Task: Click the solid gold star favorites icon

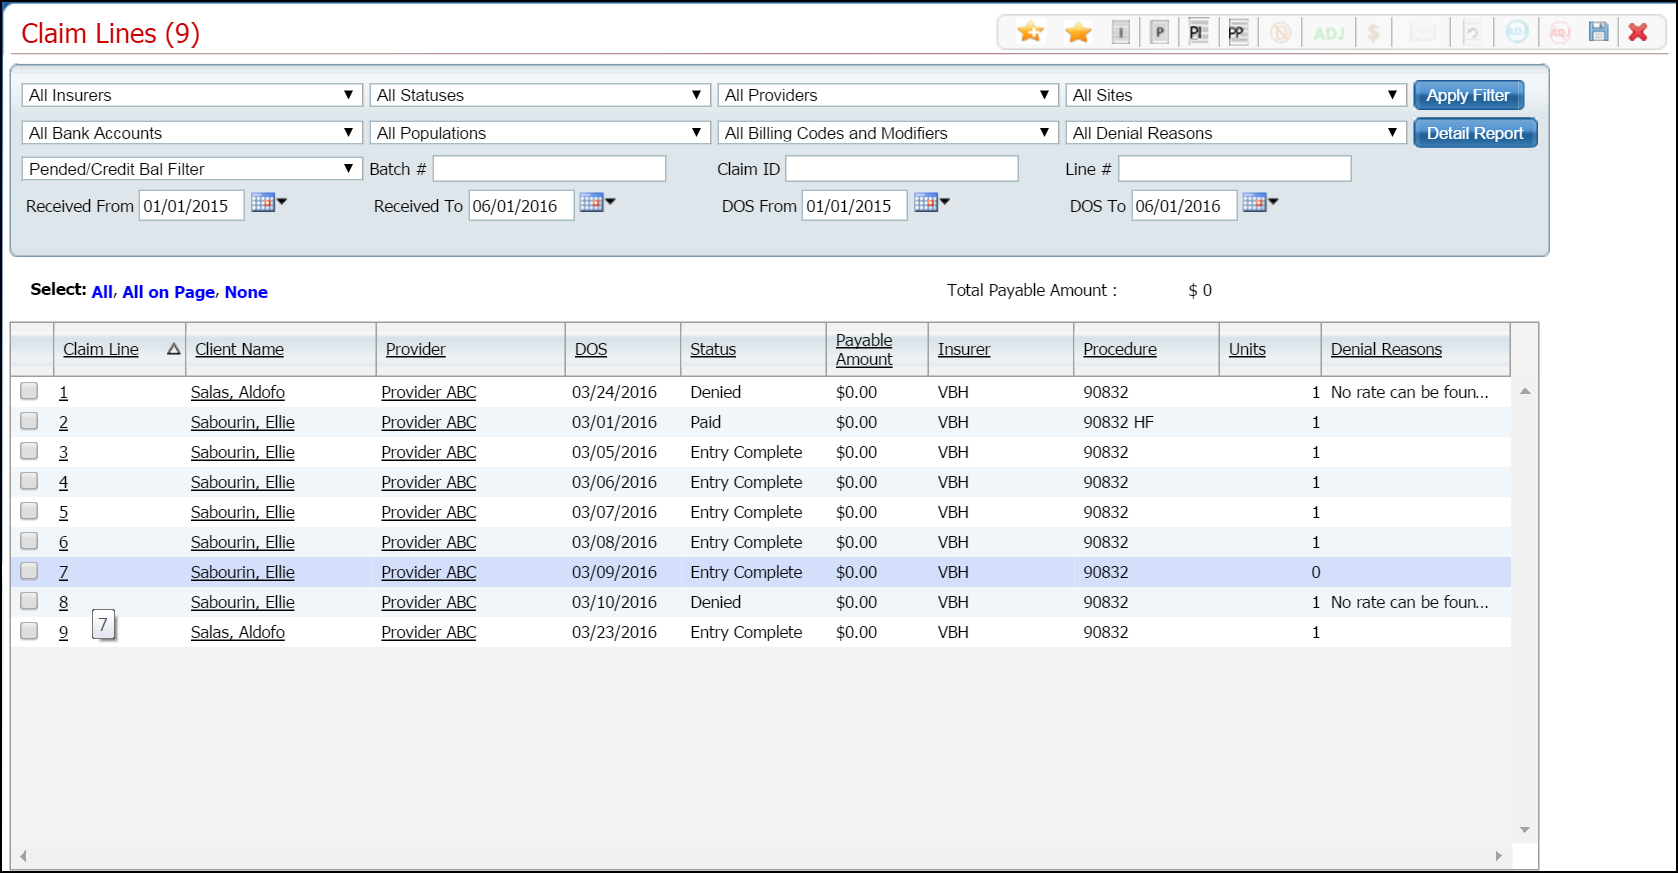Action: [x=1078, y=33]
